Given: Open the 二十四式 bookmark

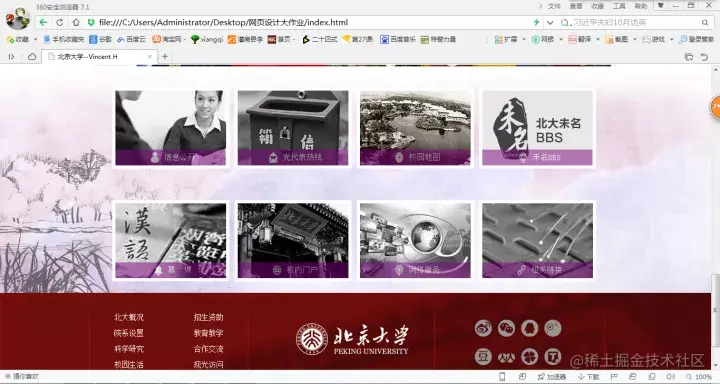Looking at the screenshot, I should 320,40.
